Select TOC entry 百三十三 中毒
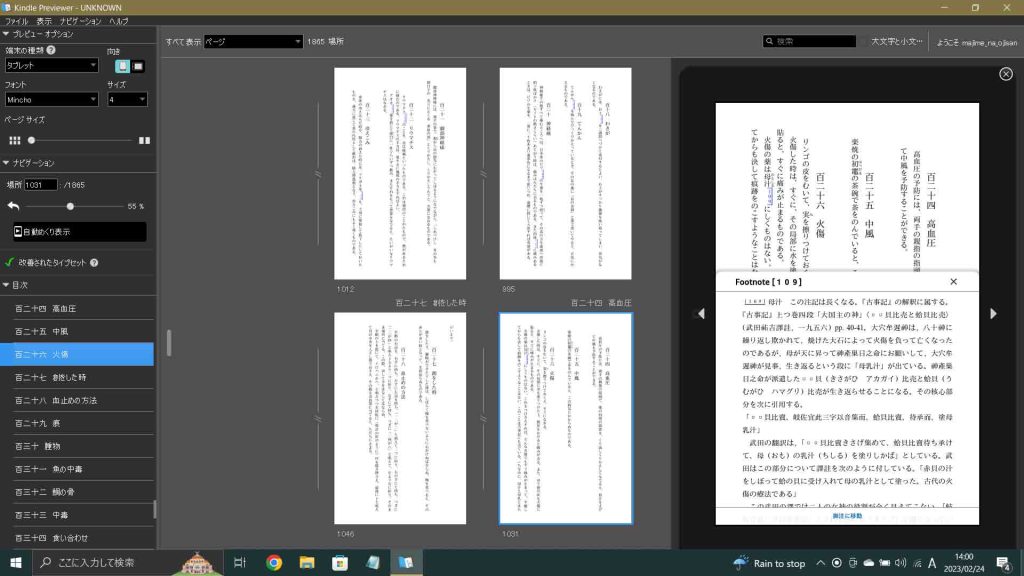The height and width of the screenshot is (576, 1024). [77, 515]
